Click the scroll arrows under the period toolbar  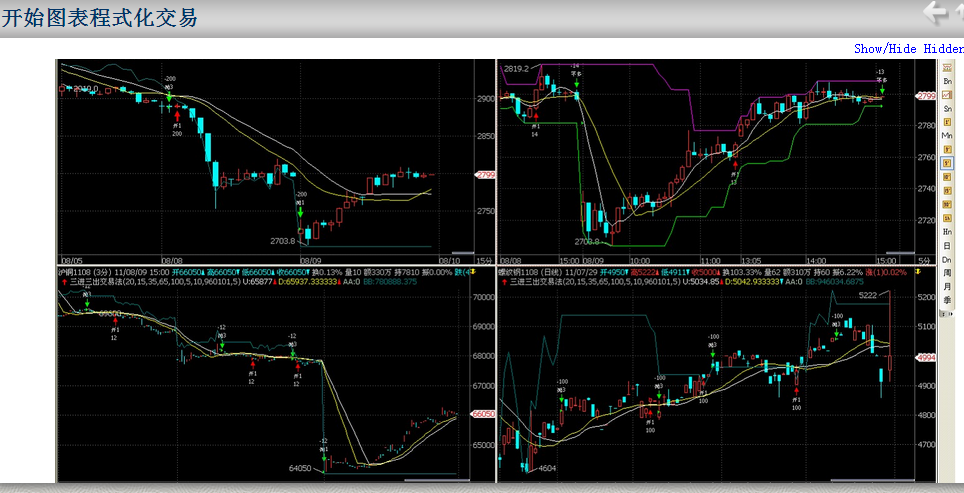click(x=947, y=314)
